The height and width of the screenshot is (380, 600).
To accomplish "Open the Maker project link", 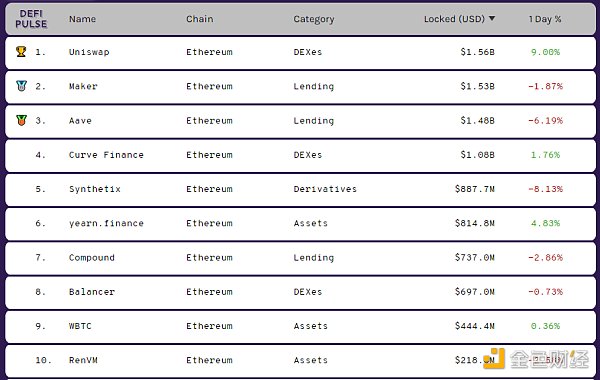I will point(83,86).
